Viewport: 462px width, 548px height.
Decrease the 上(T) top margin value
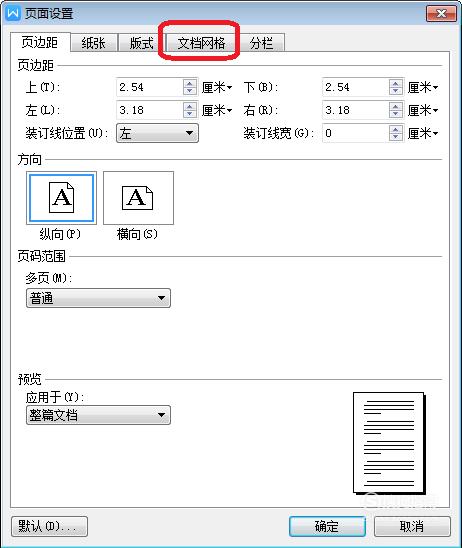(x=189, y=91)
